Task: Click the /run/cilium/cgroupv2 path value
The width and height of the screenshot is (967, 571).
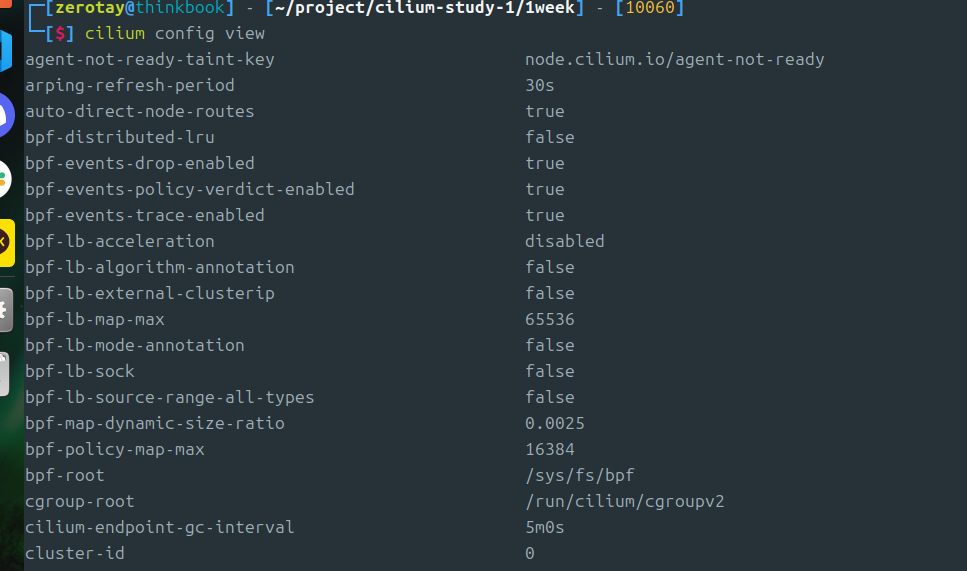Action: click(x=625, y=501)
